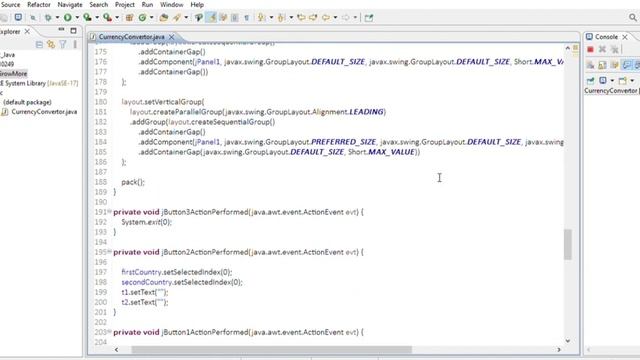
Task: Create a new Java package via toolbar icon
Action: pyautogui.click(x=129, y=18)
